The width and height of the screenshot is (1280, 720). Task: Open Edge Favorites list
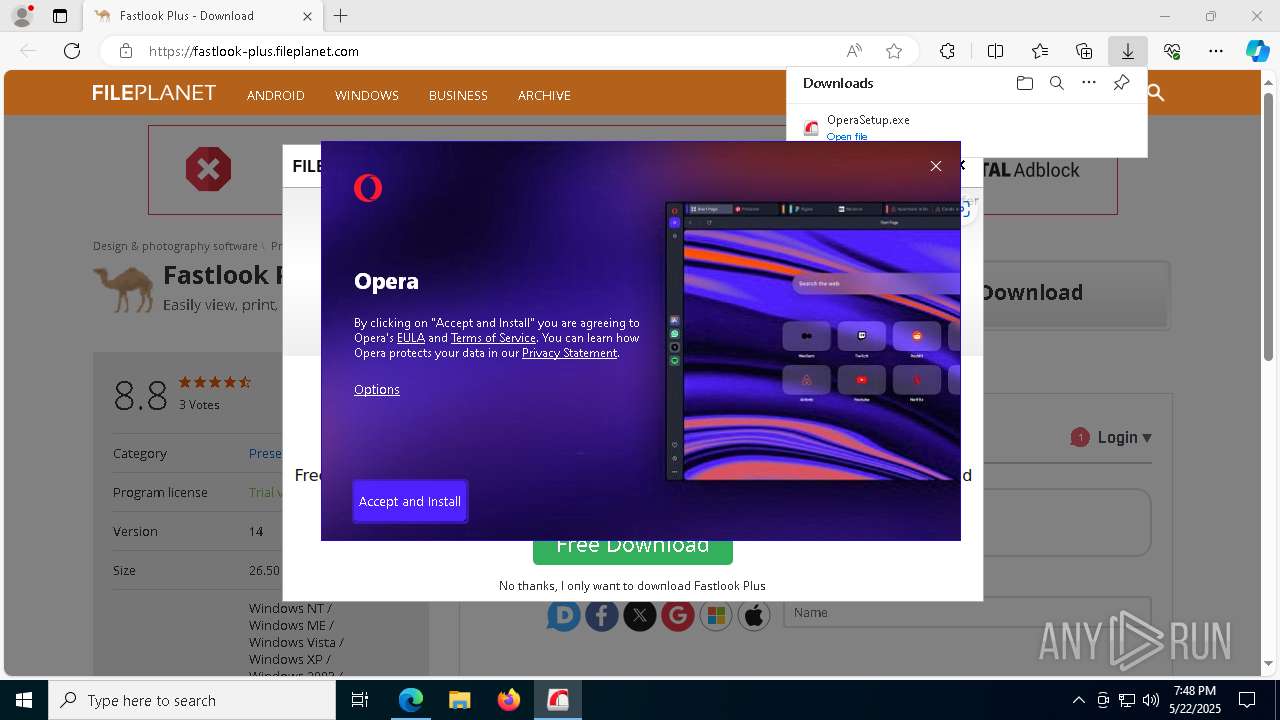pyautogui.click(x=1040, y=51)
